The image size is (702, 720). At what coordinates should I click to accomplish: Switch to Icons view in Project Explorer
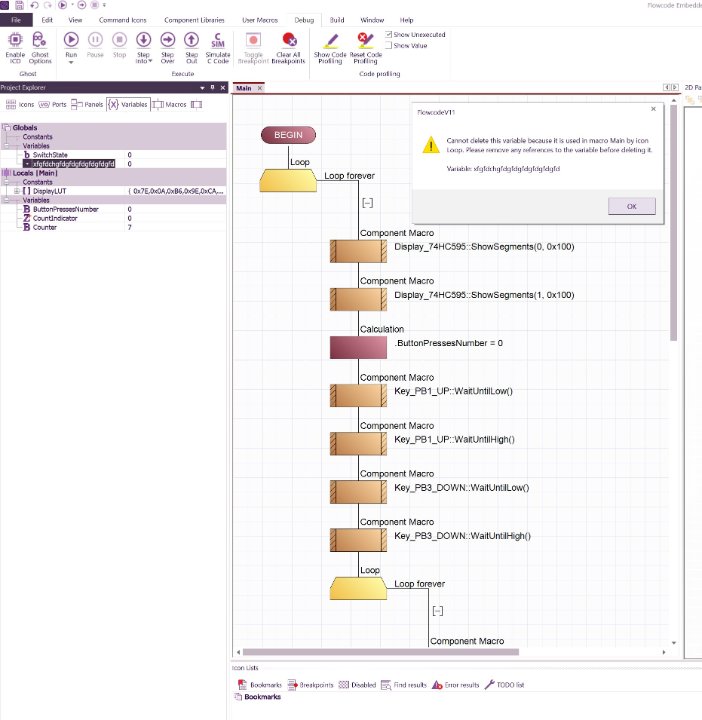point(20,105)
